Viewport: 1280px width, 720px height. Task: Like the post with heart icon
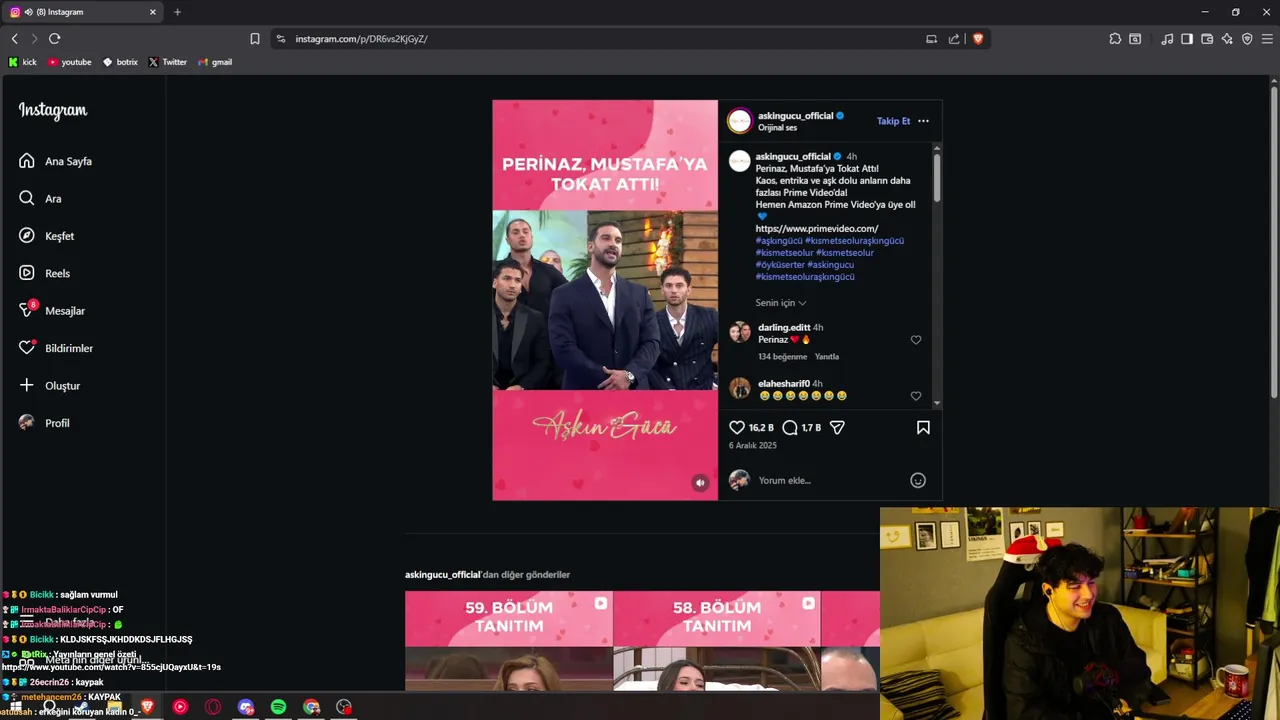(737, 427)
